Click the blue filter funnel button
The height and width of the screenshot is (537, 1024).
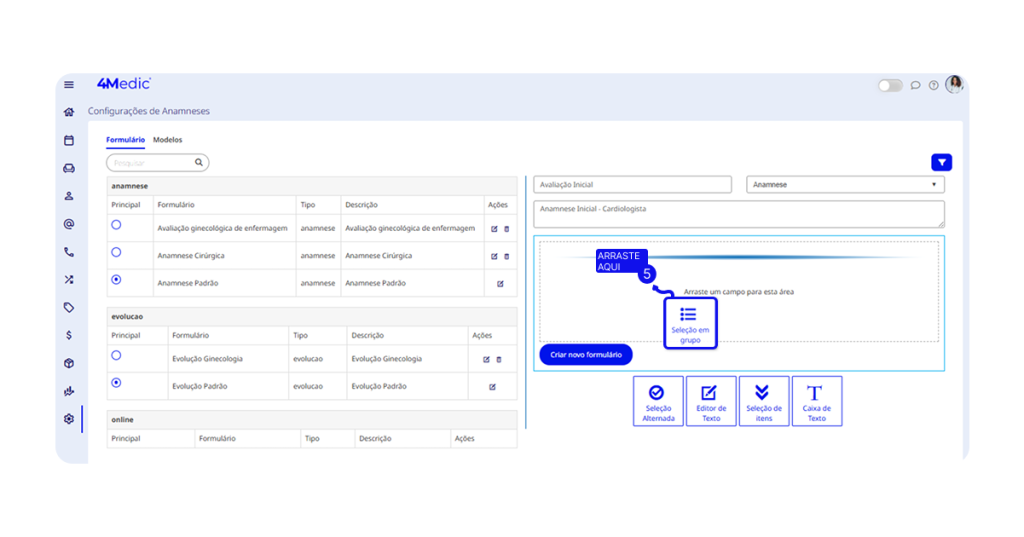pos(941,162)
